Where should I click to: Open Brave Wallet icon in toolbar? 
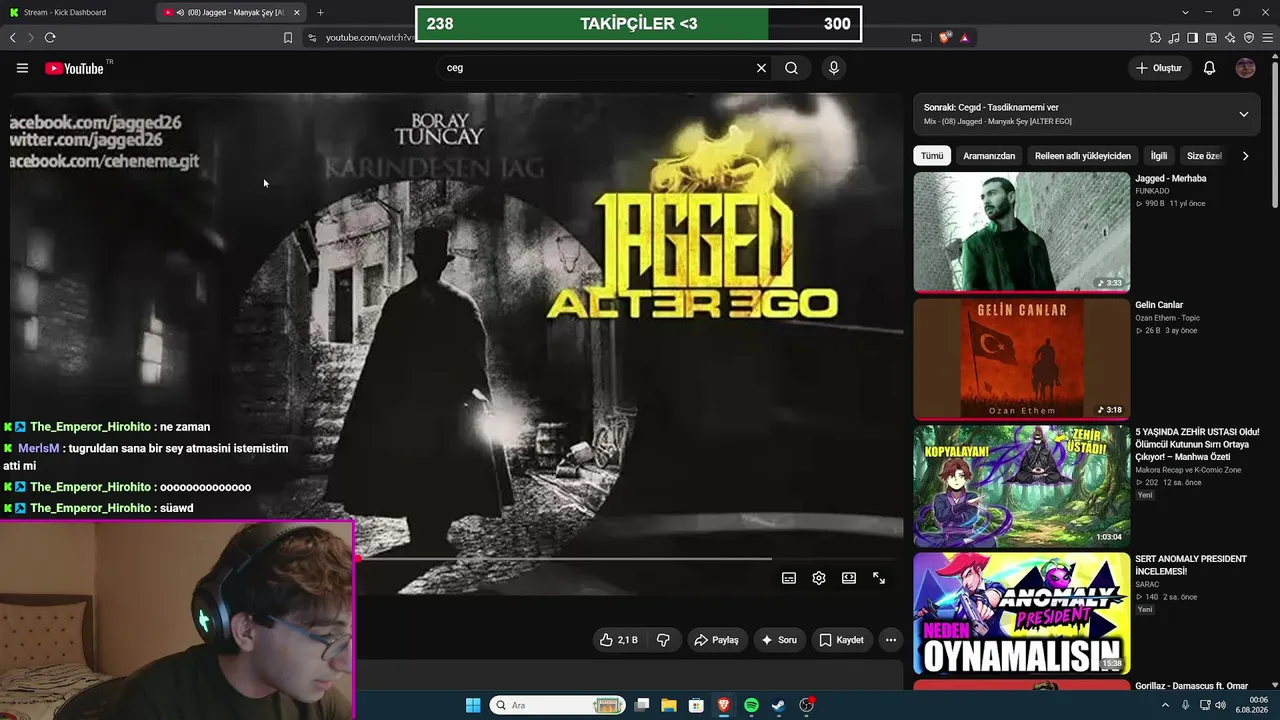[x=1211, y=38]
